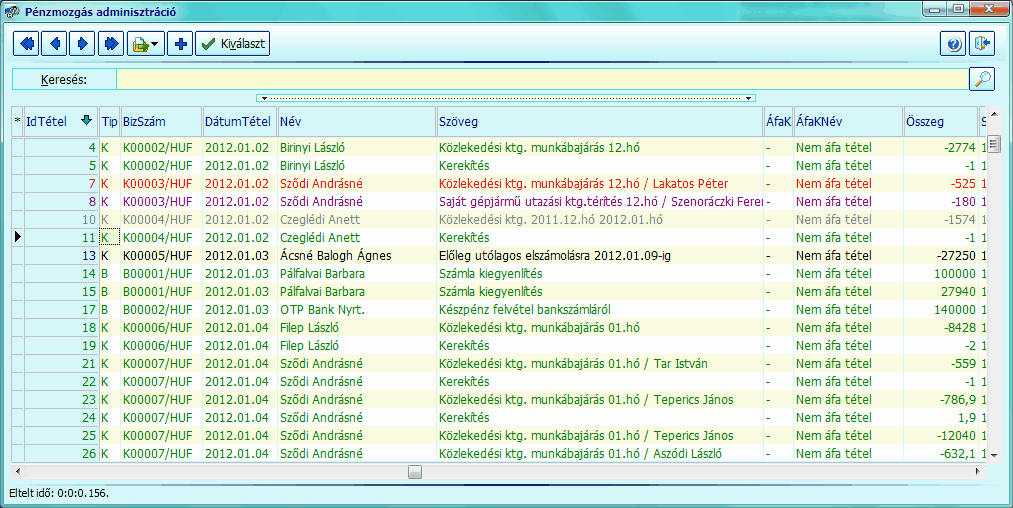Select the current row indicator arrow
This screenshot has height=508, width=1013.
click(17, 237)
